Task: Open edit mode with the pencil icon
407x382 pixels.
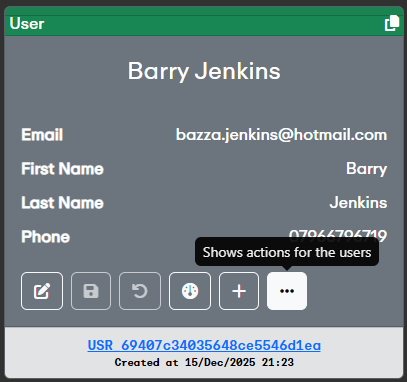Action: coord(42,291)
